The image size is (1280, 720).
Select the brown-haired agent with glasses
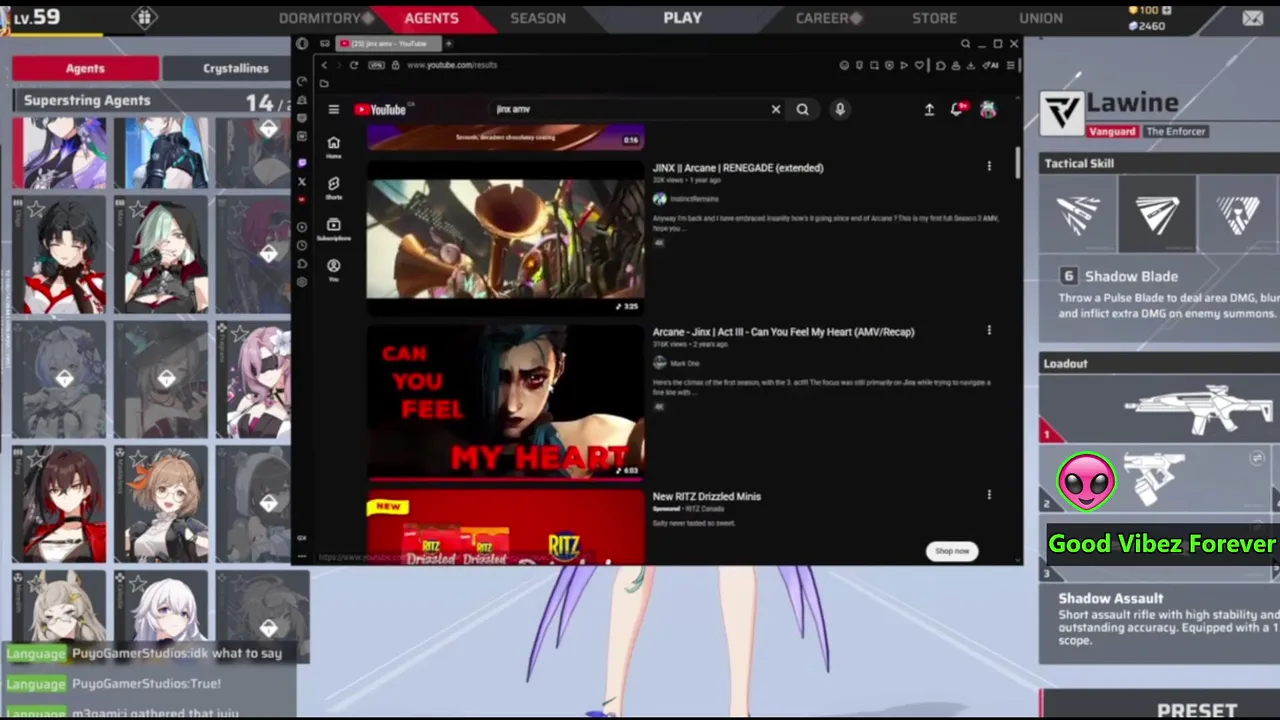coord(162,504)
